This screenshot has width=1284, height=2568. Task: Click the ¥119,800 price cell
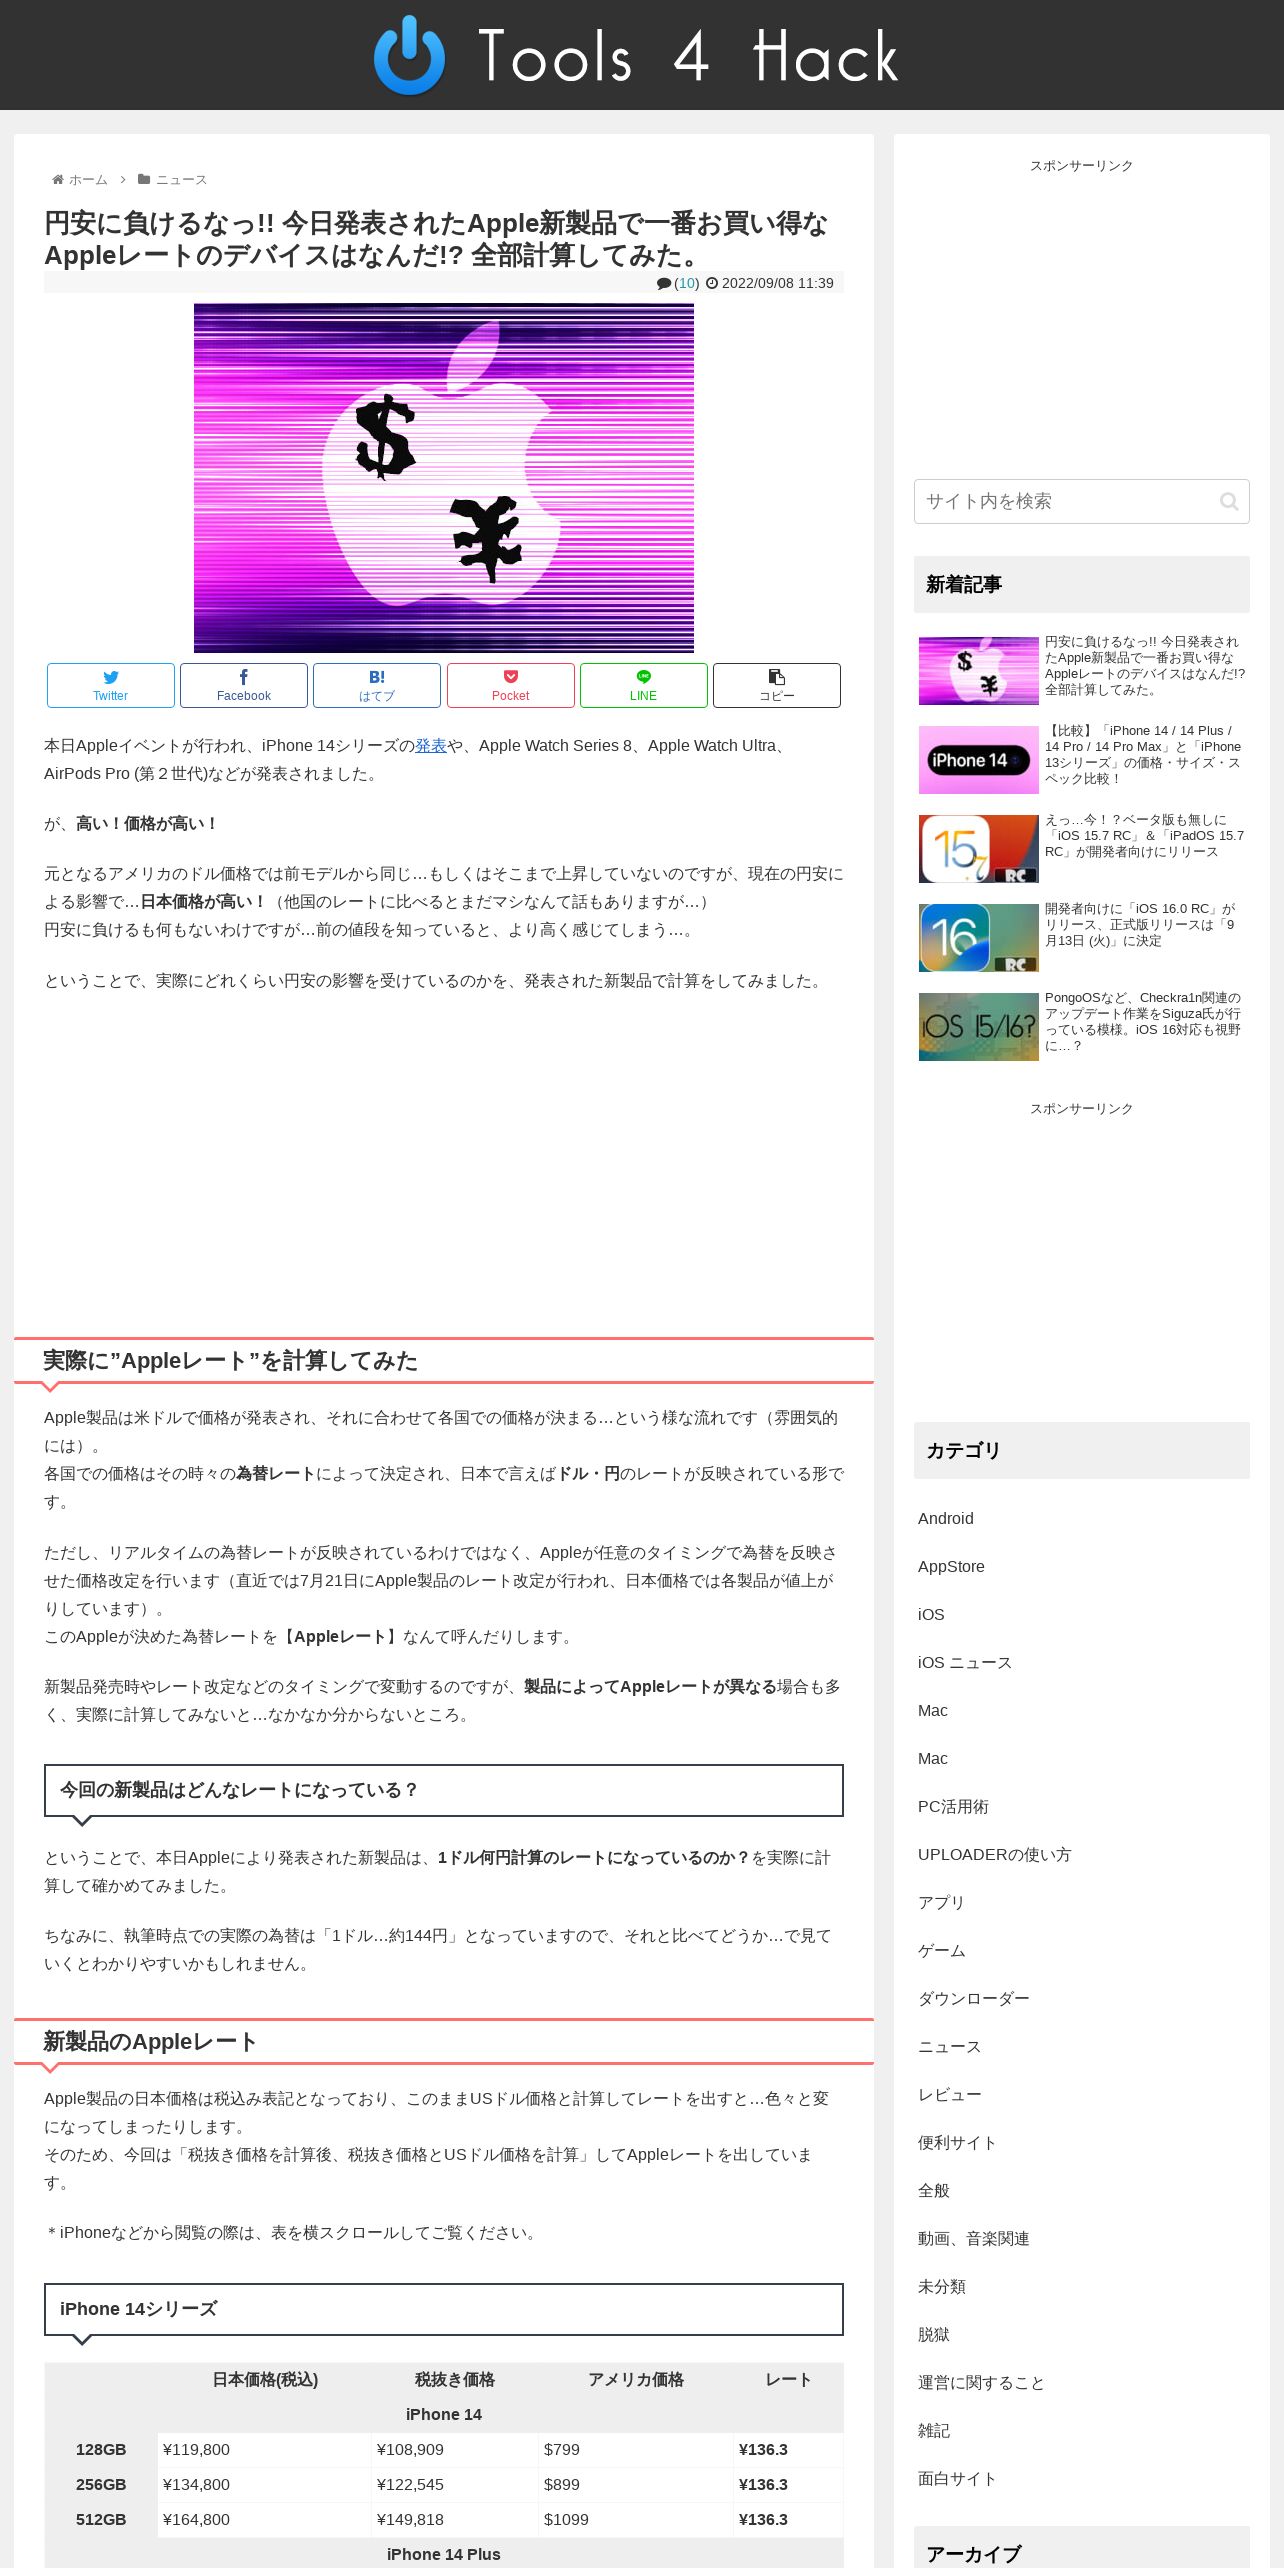[264, 2449]
